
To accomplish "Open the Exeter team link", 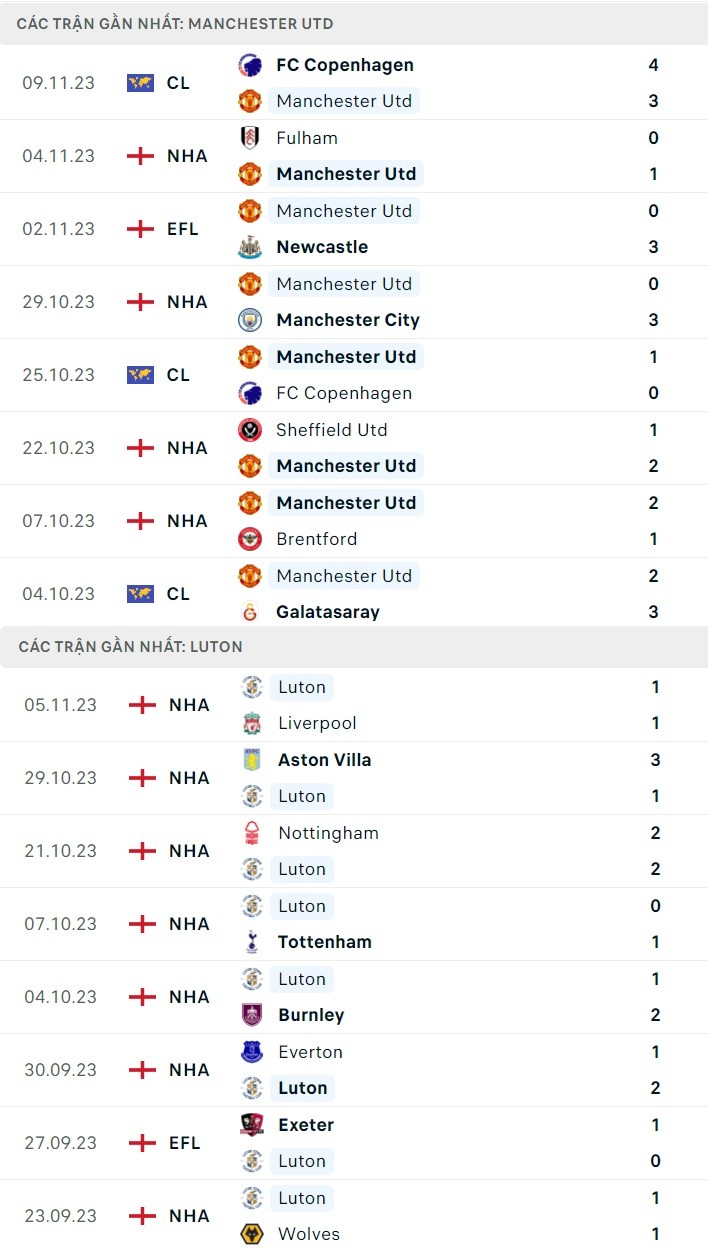I will click(306, 1125).
